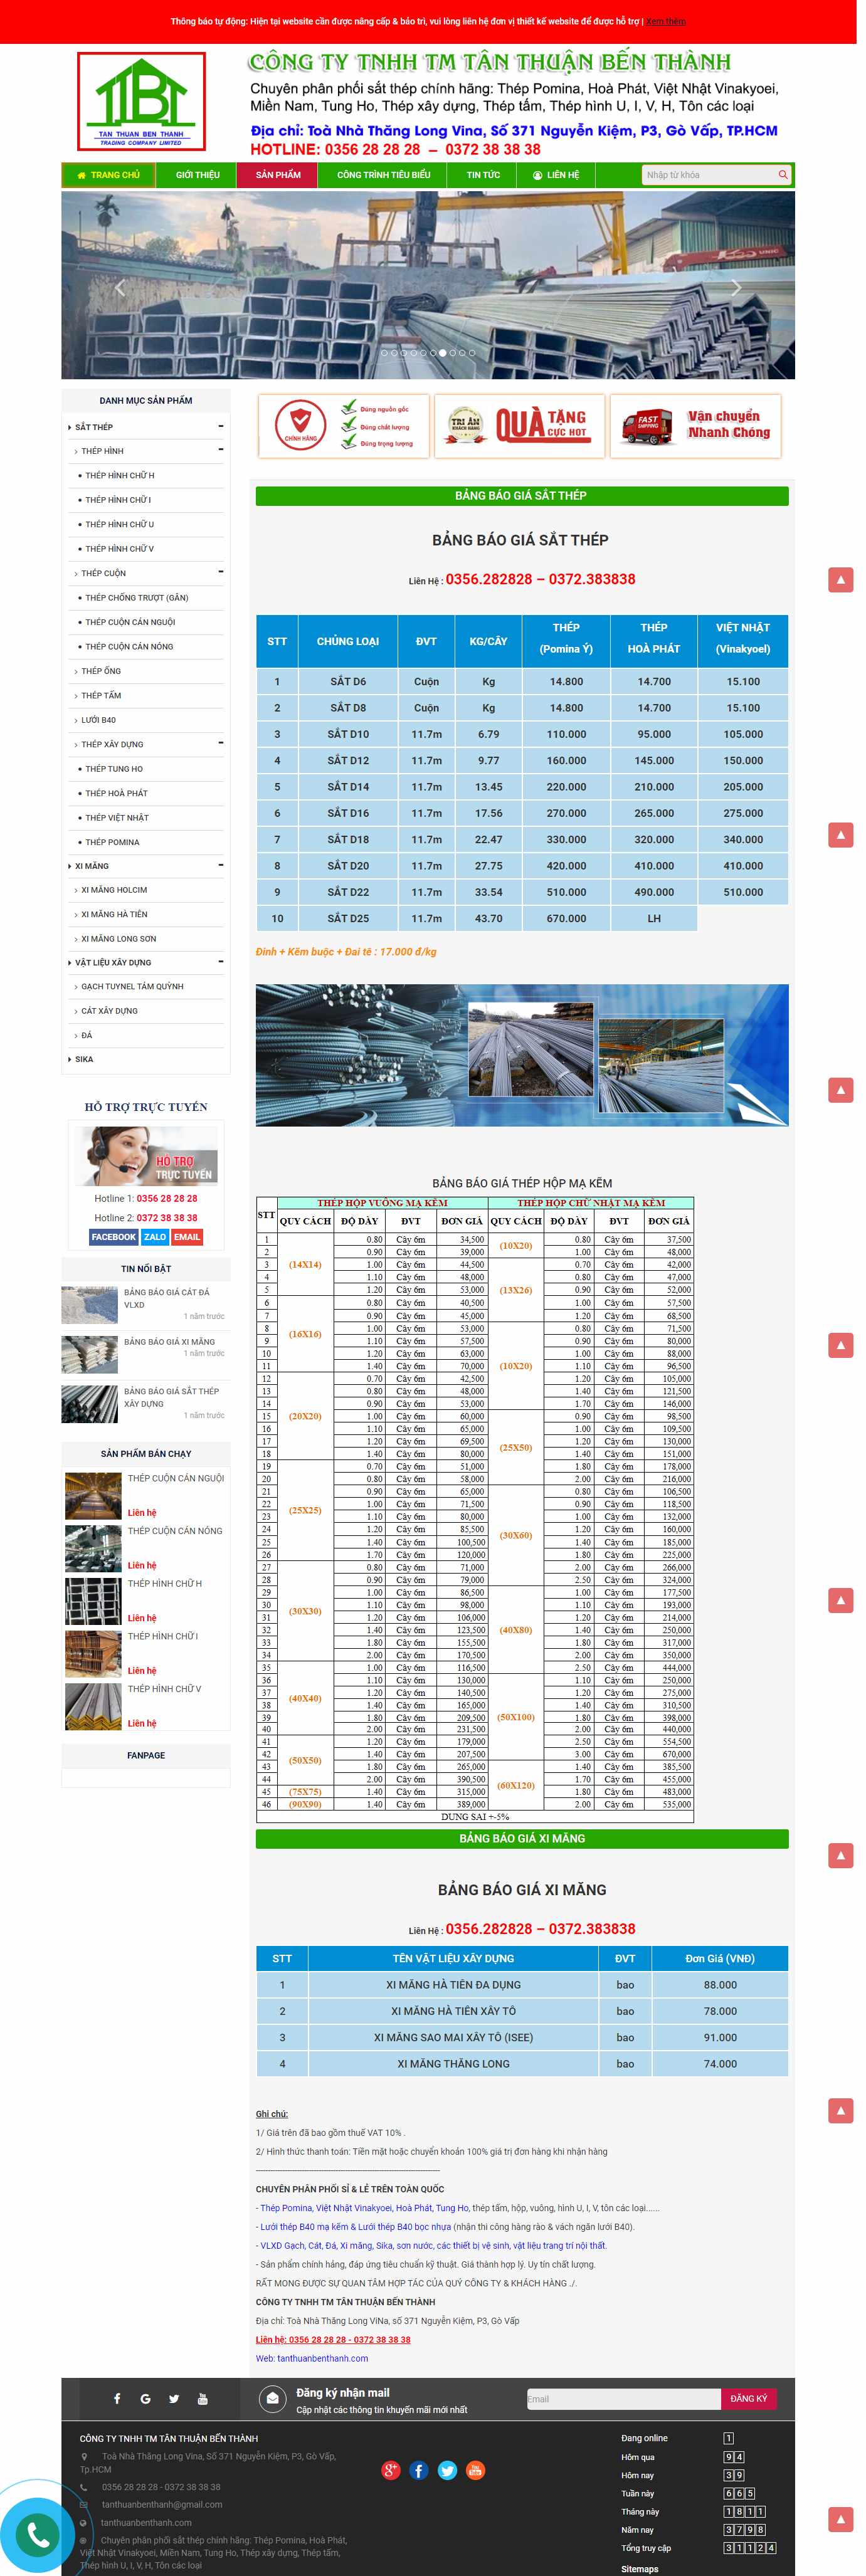Viewport: 866px width, 2576px height.
Task: Click the previous slide arrow on banner
Action: [x=120, y=288]
